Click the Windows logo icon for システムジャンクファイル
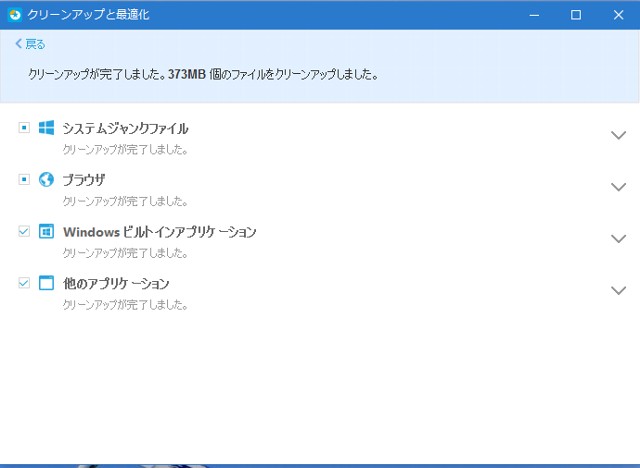 click(46, 128)
